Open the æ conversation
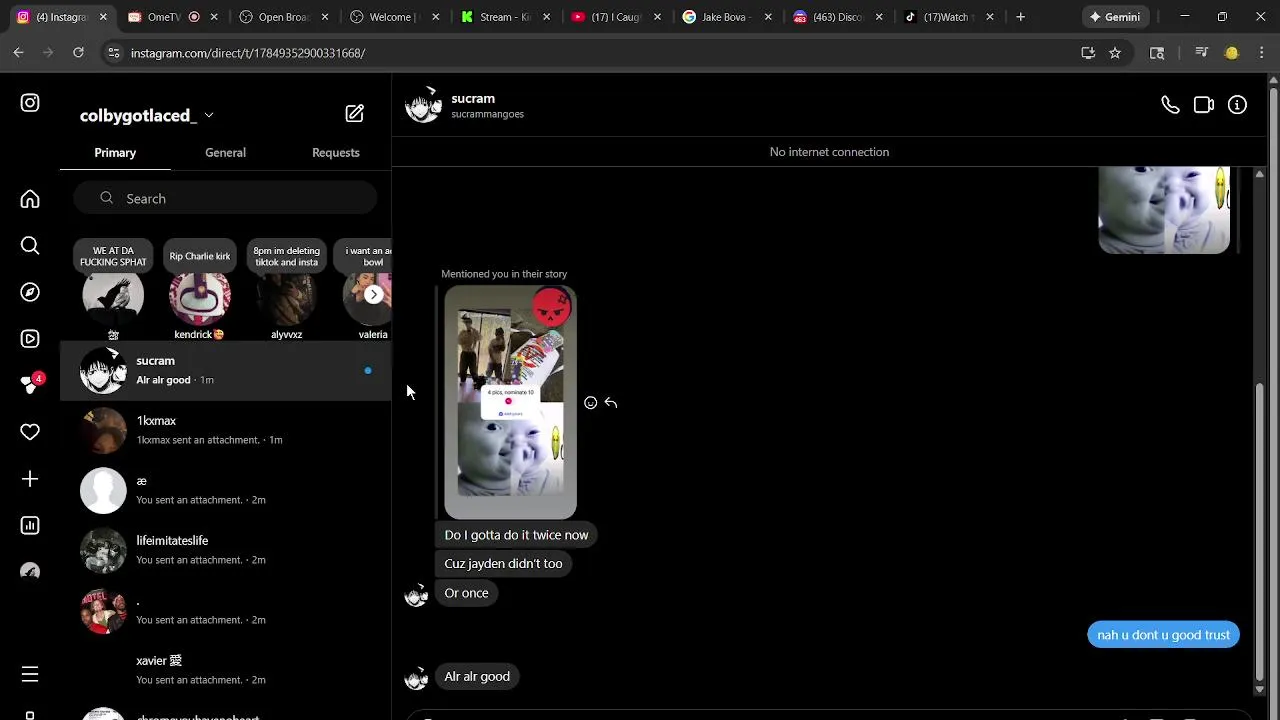Image resolution: width=1280 pixels, height=720 pixels. [225, 490]
